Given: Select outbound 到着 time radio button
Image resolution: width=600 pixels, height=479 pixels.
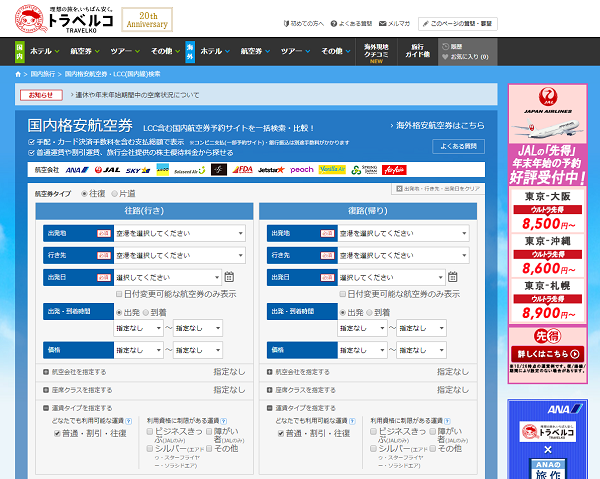Looking at the screenshot, I should click(x=145, y=313).
